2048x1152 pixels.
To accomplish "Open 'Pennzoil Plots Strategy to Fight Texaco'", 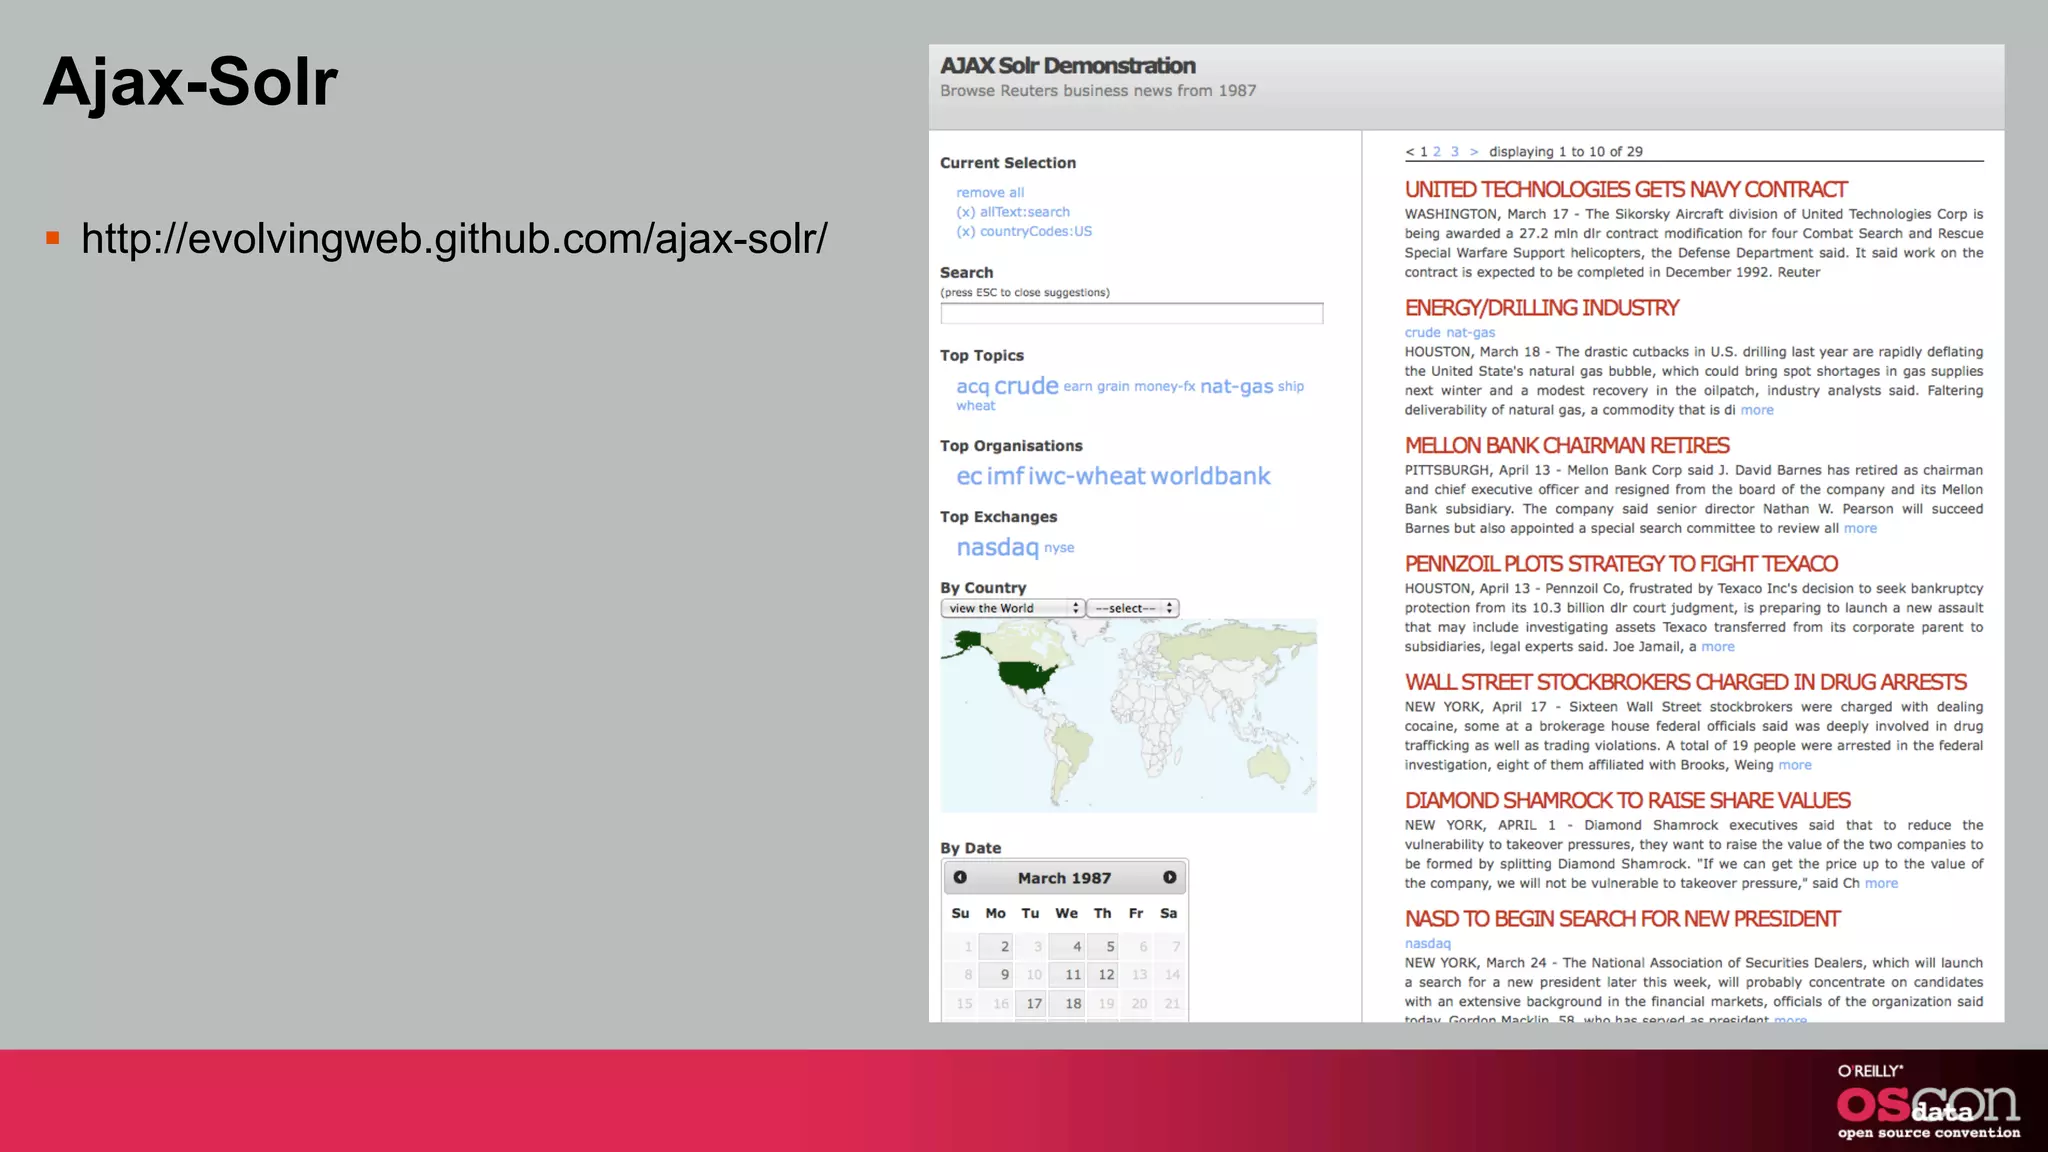I will click(1621, 563).
